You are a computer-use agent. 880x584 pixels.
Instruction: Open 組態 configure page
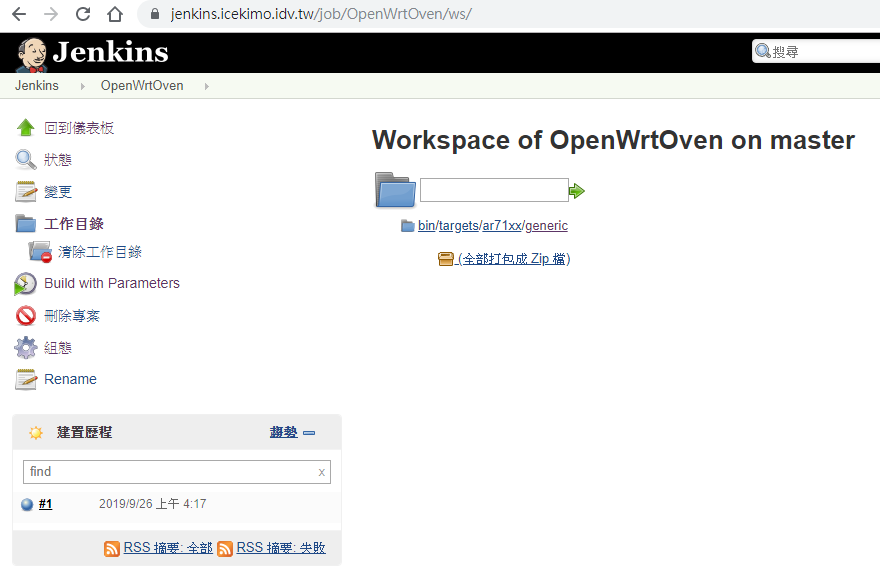tap(58, 348)
